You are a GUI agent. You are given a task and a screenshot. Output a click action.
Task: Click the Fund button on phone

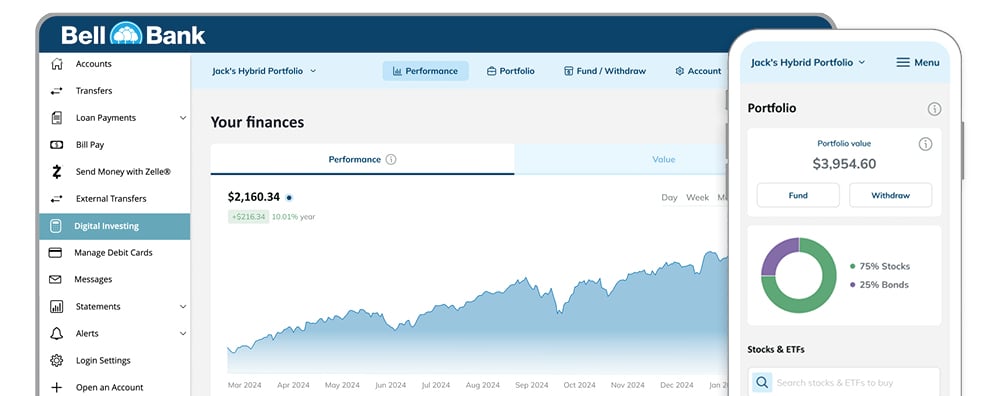[798, 195]
